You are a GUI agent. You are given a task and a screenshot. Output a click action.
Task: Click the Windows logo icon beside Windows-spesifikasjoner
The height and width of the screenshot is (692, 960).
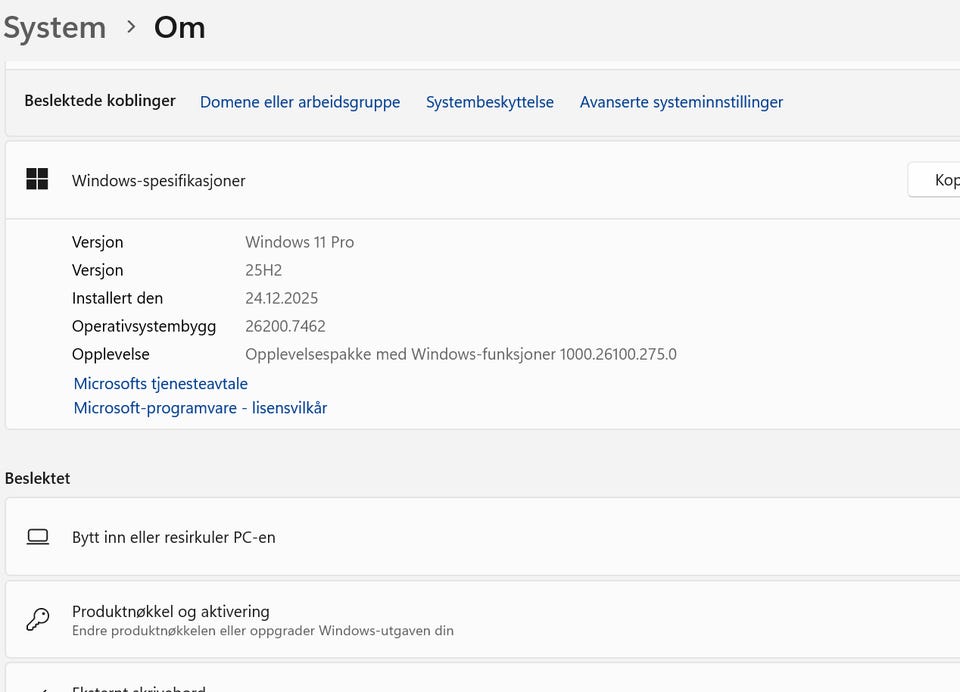[37, 180]
